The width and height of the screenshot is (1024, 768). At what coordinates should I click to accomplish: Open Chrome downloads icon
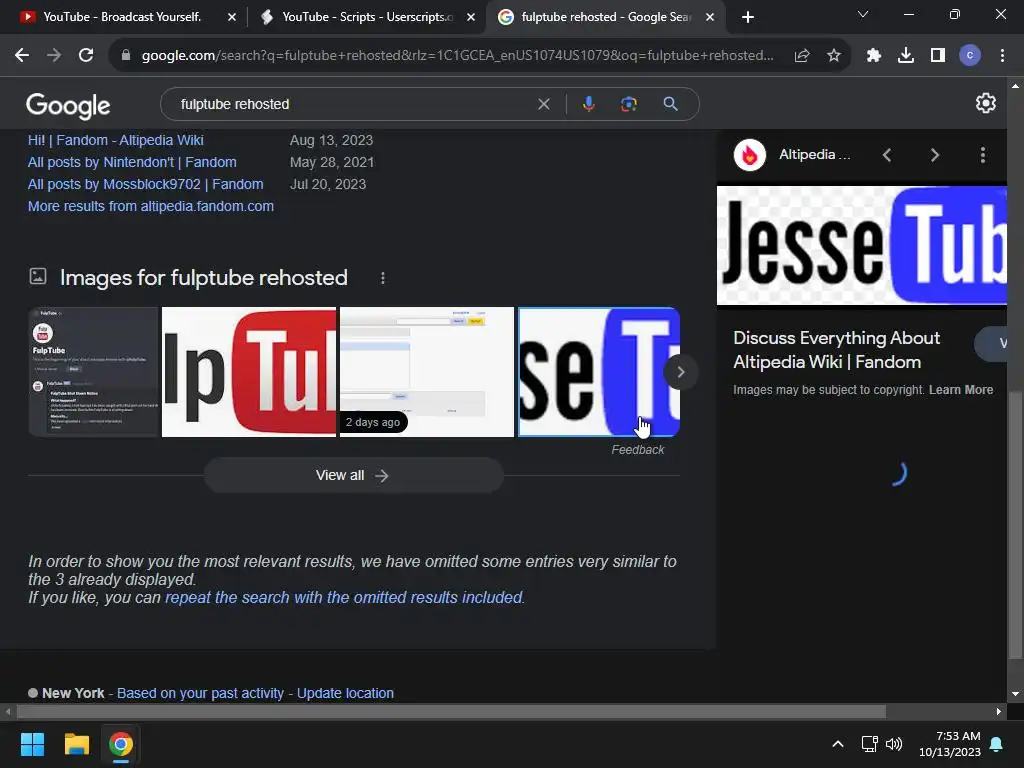coord(906,56)
